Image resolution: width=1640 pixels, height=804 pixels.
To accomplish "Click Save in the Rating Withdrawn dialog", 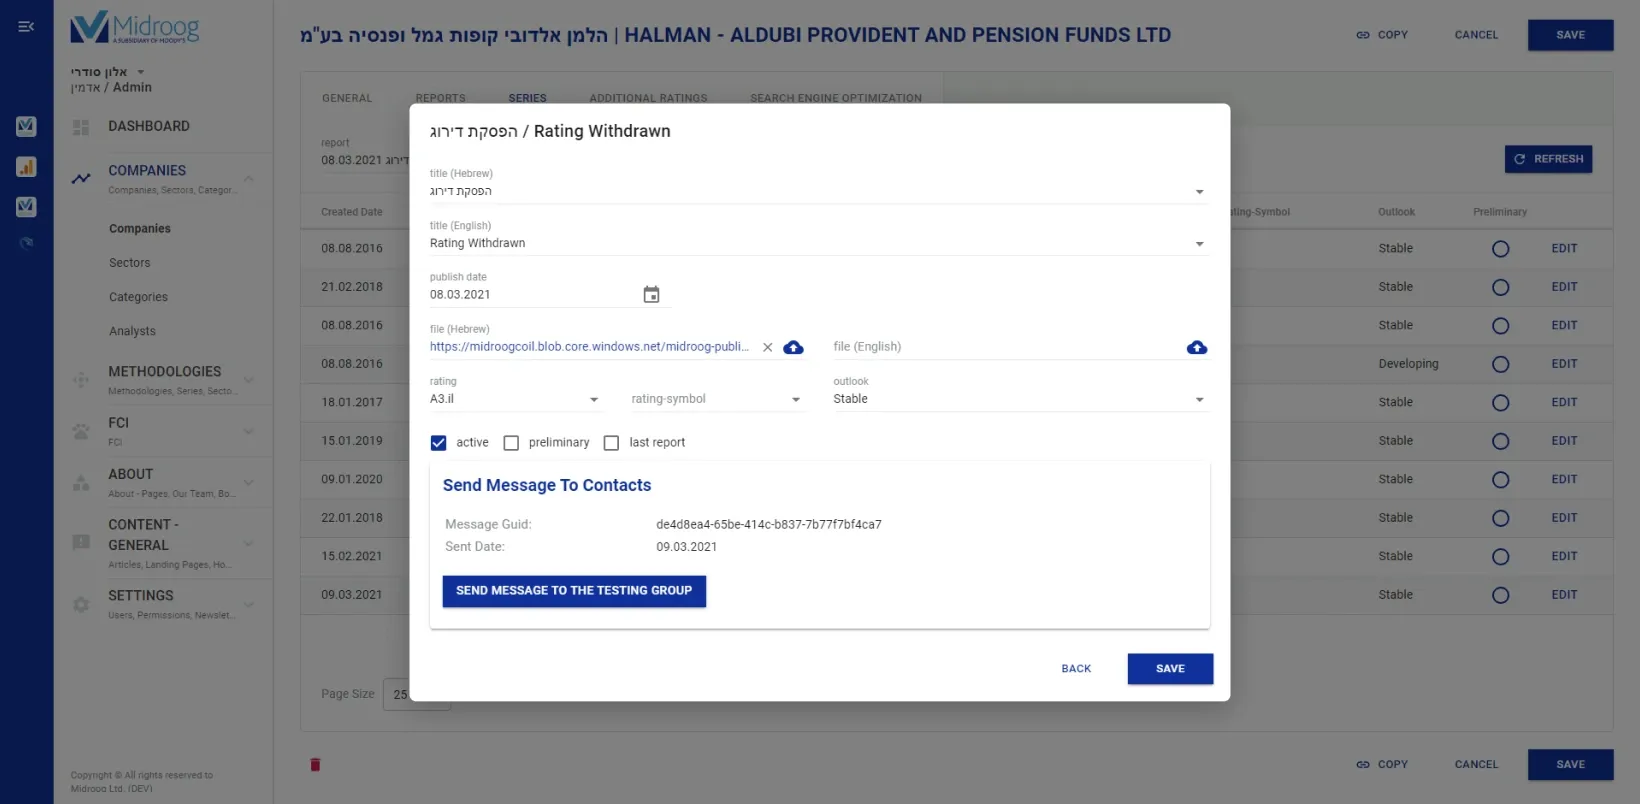I will [x=1170, y=669].
